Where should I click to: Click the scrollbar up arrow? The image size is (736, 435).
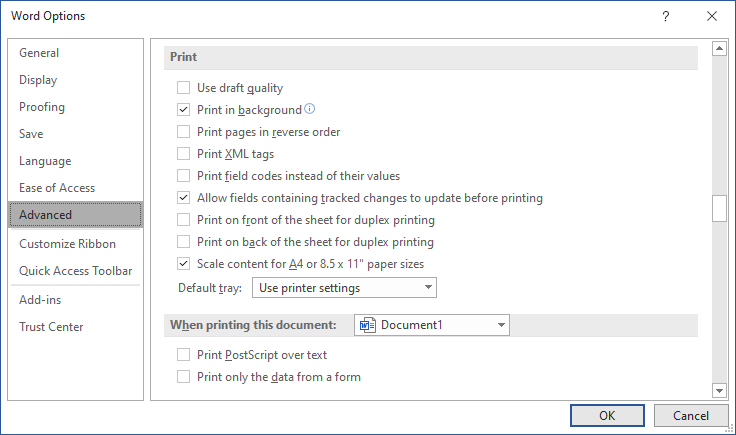click(x=718, y=48)
